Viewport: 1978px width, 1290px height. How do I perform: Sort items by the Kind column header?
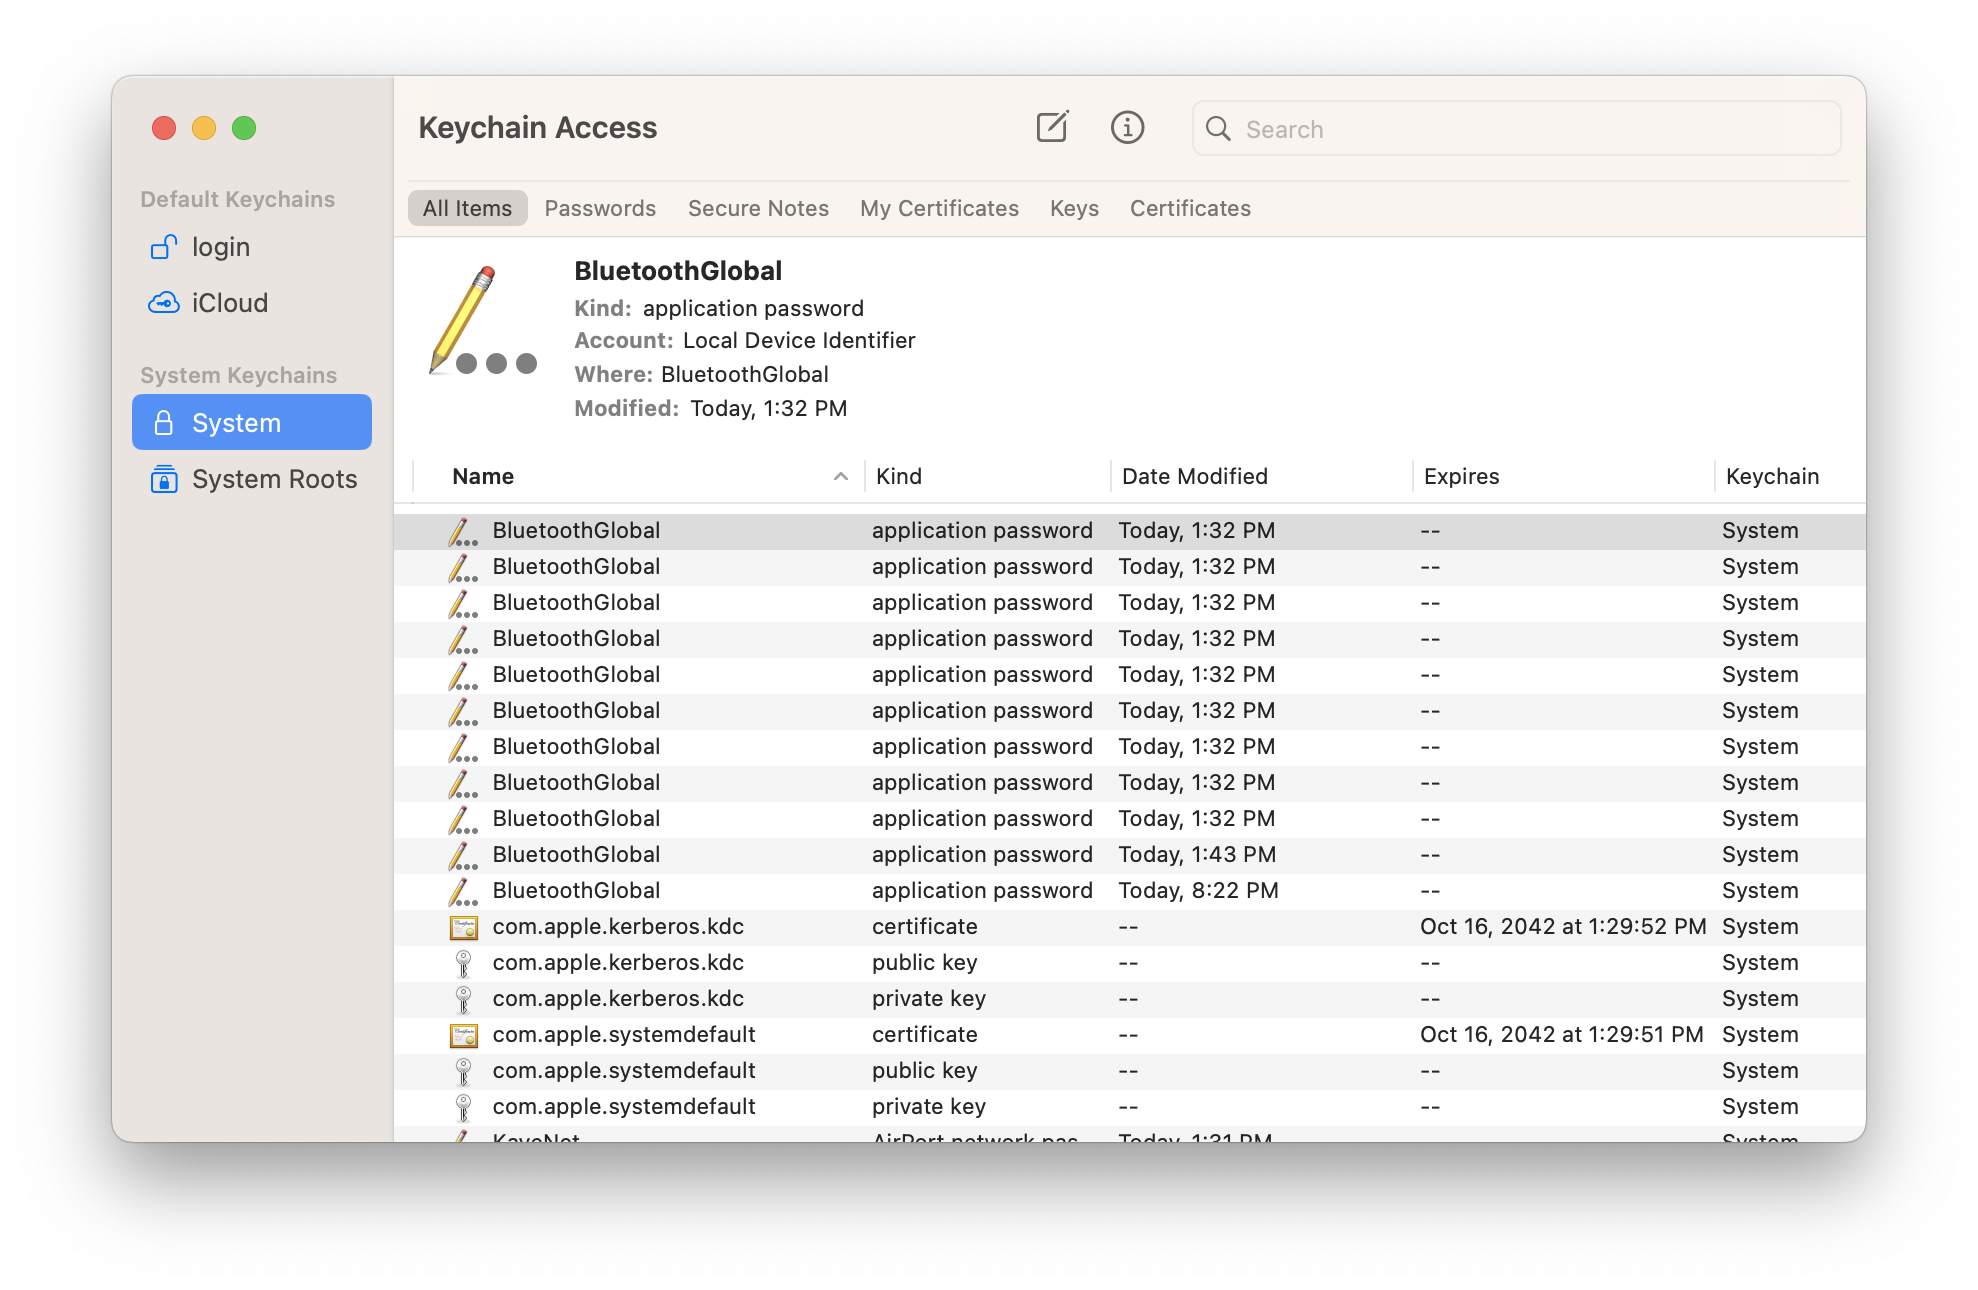click(x=988, y=476)
